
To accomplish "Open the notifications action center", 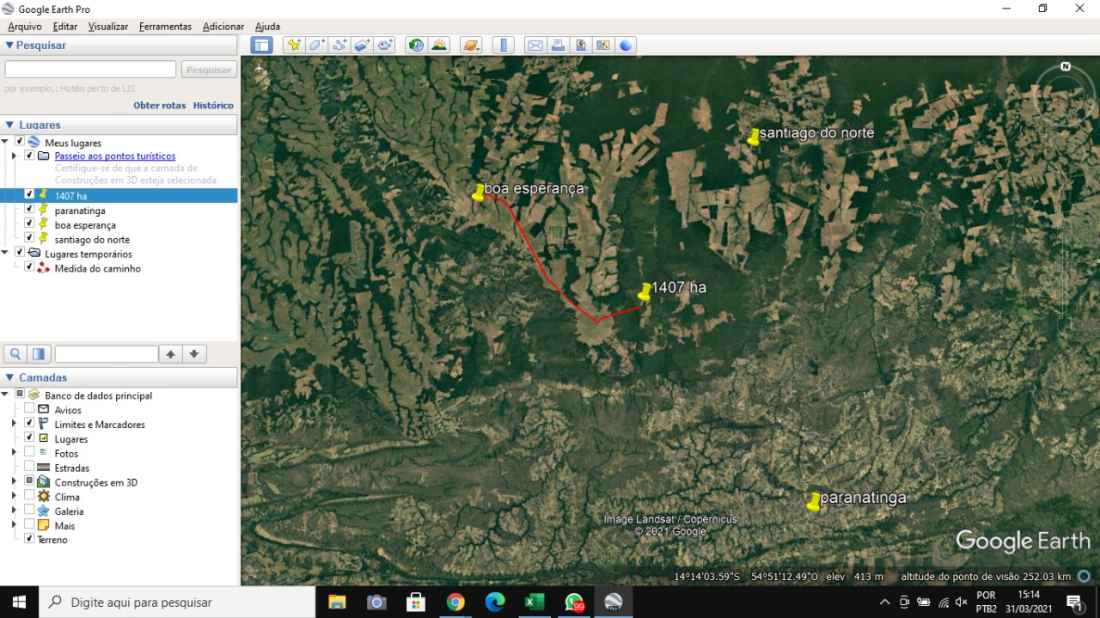I will point(1074,602).
